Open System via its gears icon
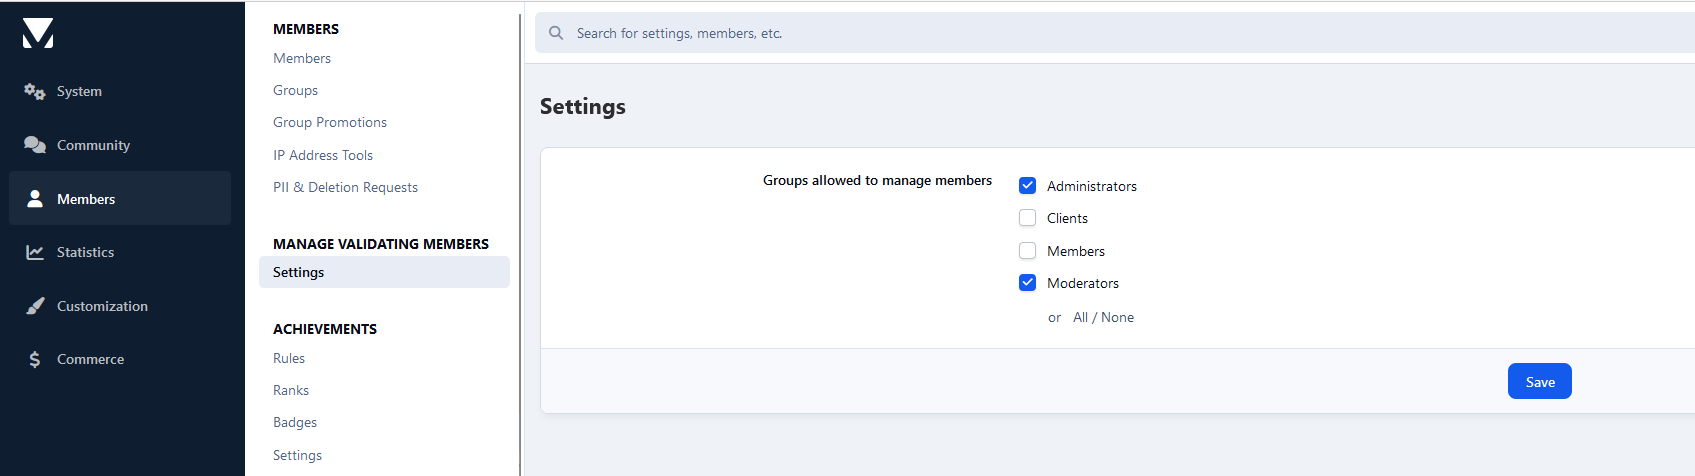Screen dimensions: 1695x476 click(x=35, y=91)
